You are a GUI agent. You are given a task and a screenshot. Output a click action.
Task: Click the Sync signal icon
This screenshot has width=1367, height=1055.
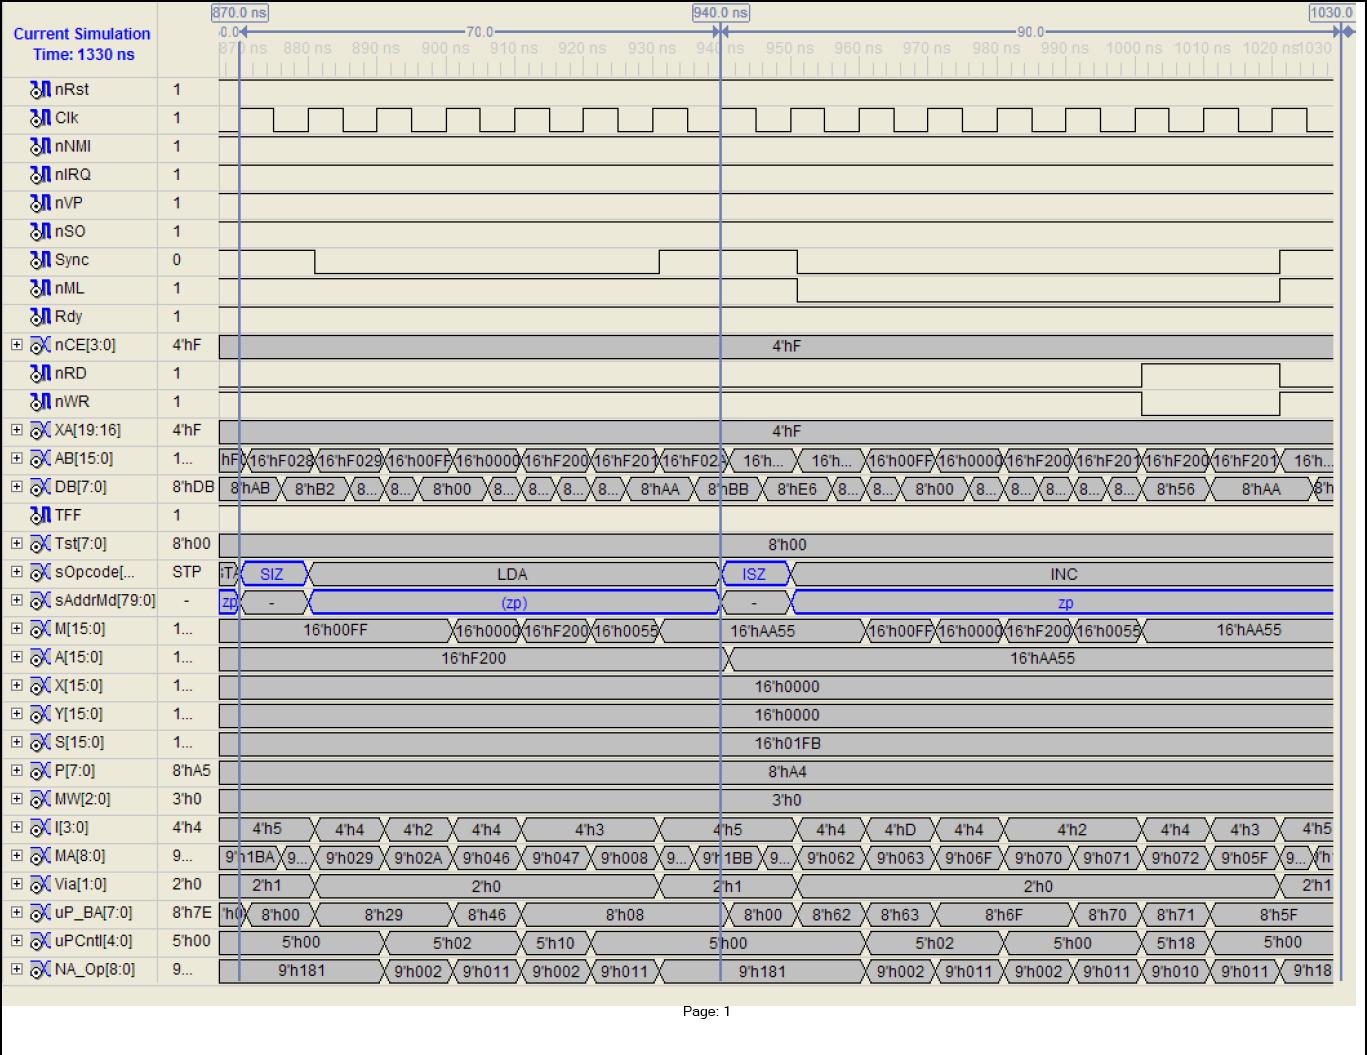(x=41, y=260)
